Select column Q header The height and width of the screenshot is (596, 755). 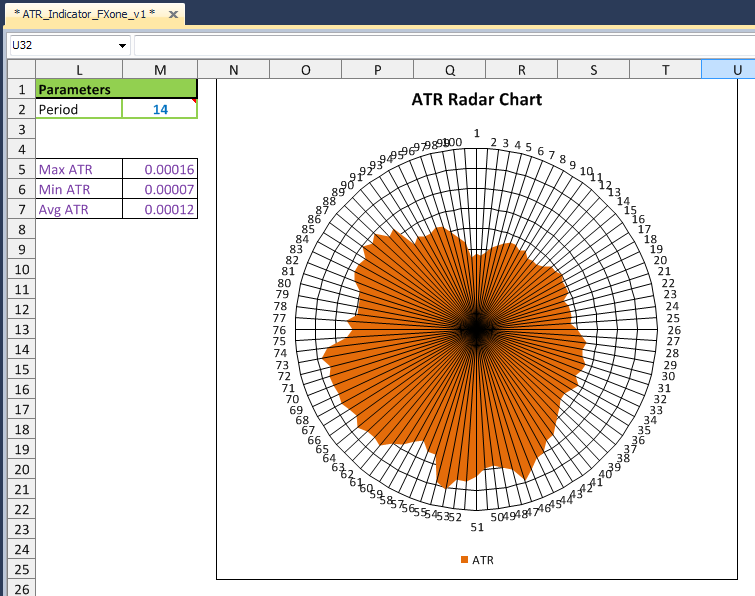pos(449,69)
